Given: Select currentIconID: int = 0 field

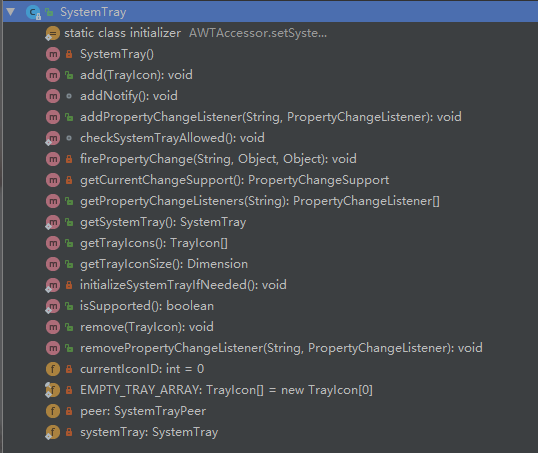Looking at the screenshot, I should pyautogui.click(x=142, y=369).
